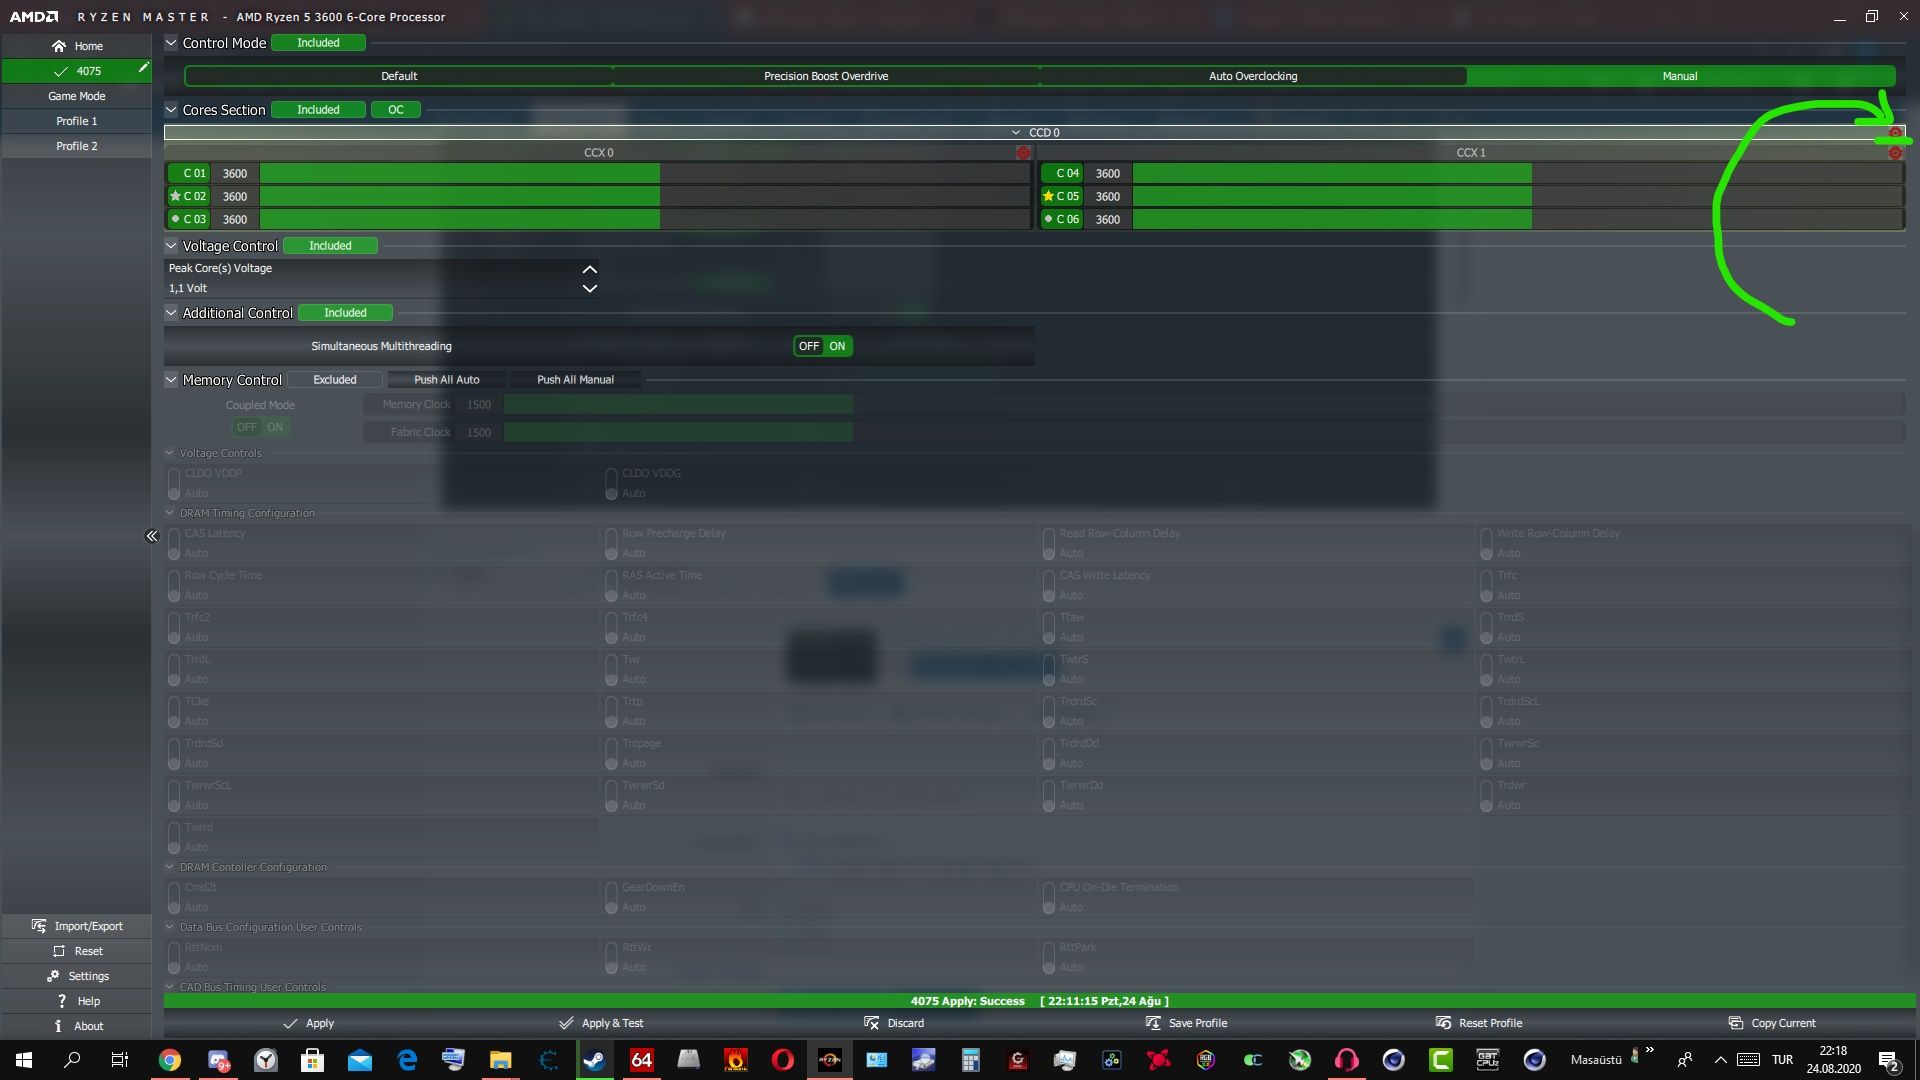Collapse the CCD 0 chevron
1920x1080 pixels.
click(x=1016, y=133)
